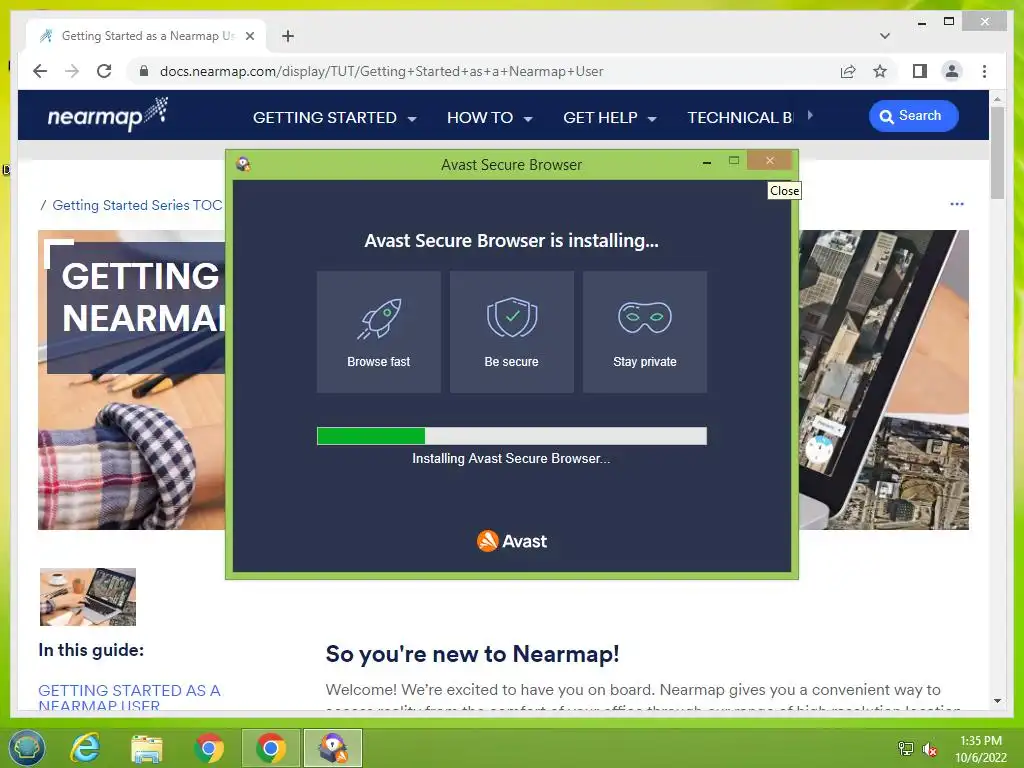Select the Avast installer taskbar button
1024x768 pixels.
click(333, 748)
